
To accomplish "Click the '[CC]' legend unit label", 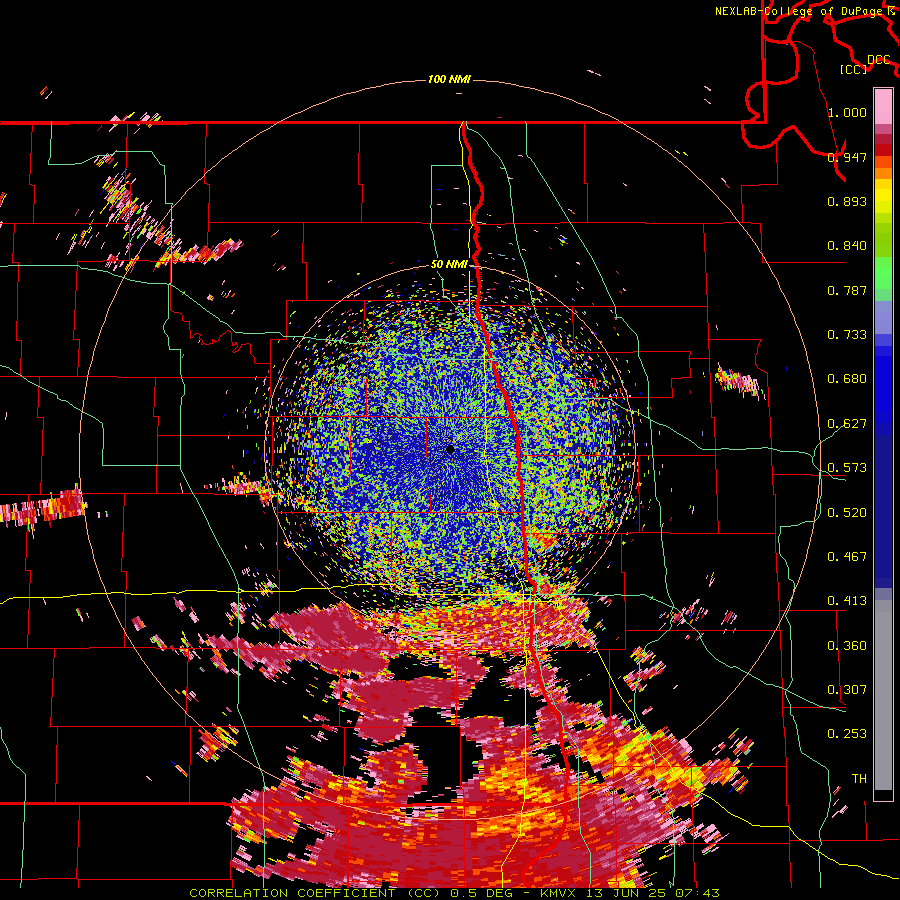I will click(853, 69).
